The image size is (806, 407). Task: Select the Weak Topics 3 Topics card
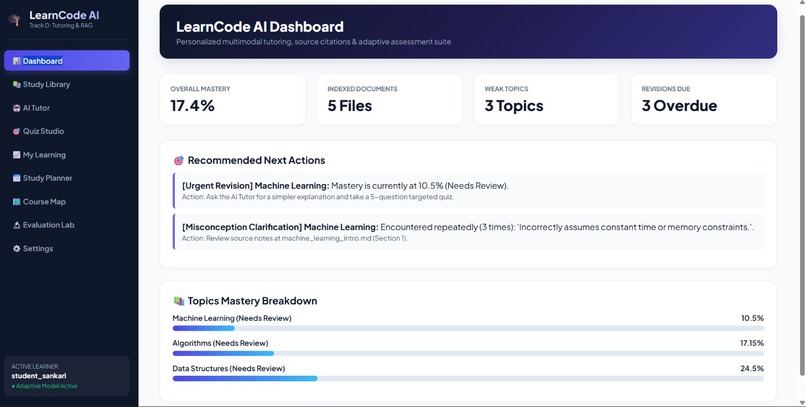tap(547, 99)
